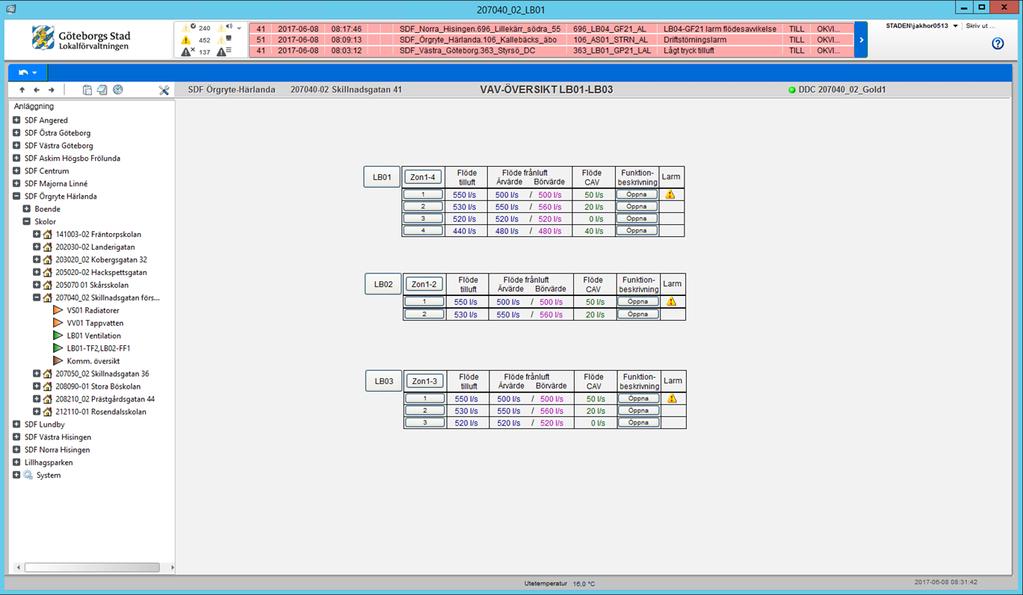The height and width of the screenshot is (595, 1023).
Task: Click the tree panel horizontal scrollbar
Action: (92, 568)
